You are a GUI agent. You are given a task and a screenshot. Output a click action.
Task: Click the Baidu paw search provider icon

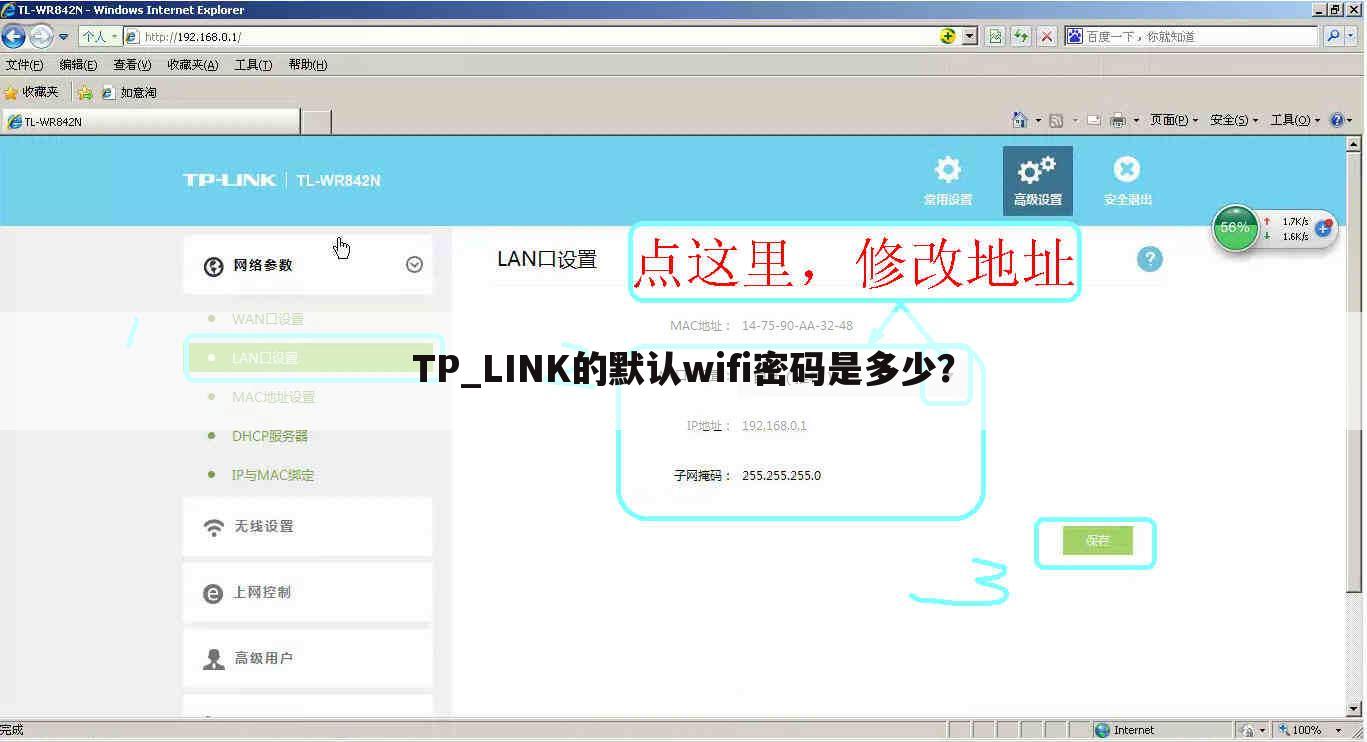(1075, 37)
